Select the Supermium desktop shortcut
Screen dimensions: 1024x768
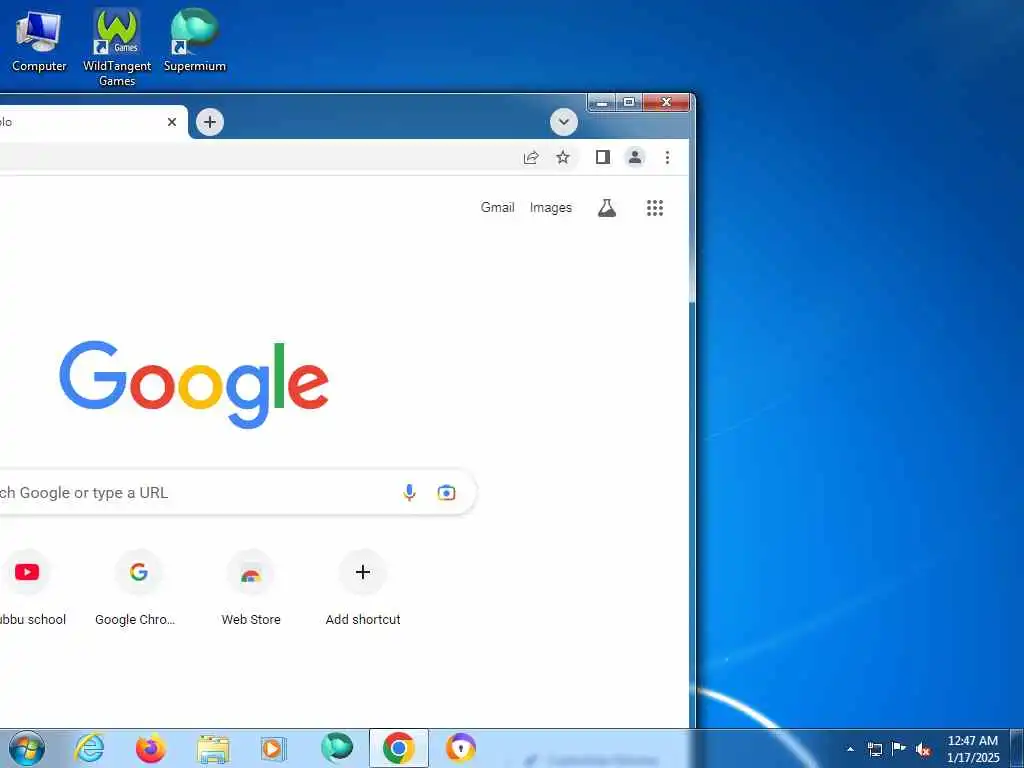coord(195,41)
